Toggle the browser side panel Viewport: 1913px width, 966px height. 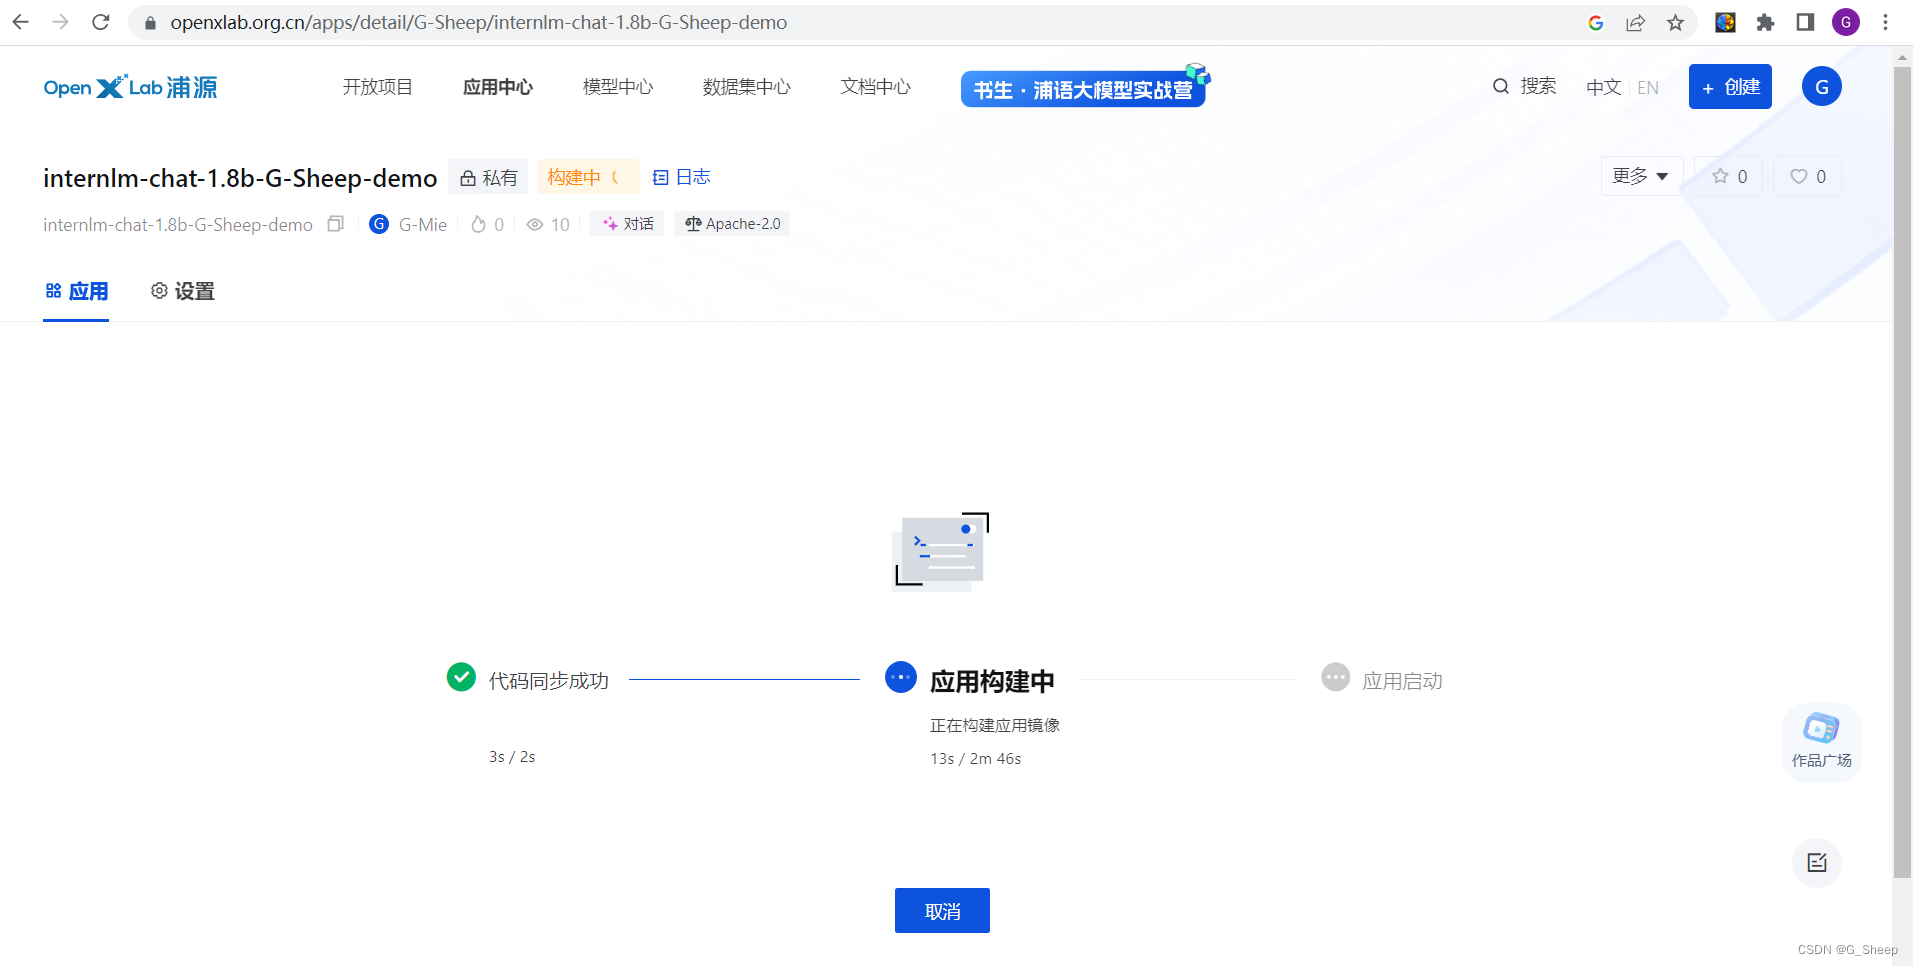pyautogui.click(x=1805, y=22)
